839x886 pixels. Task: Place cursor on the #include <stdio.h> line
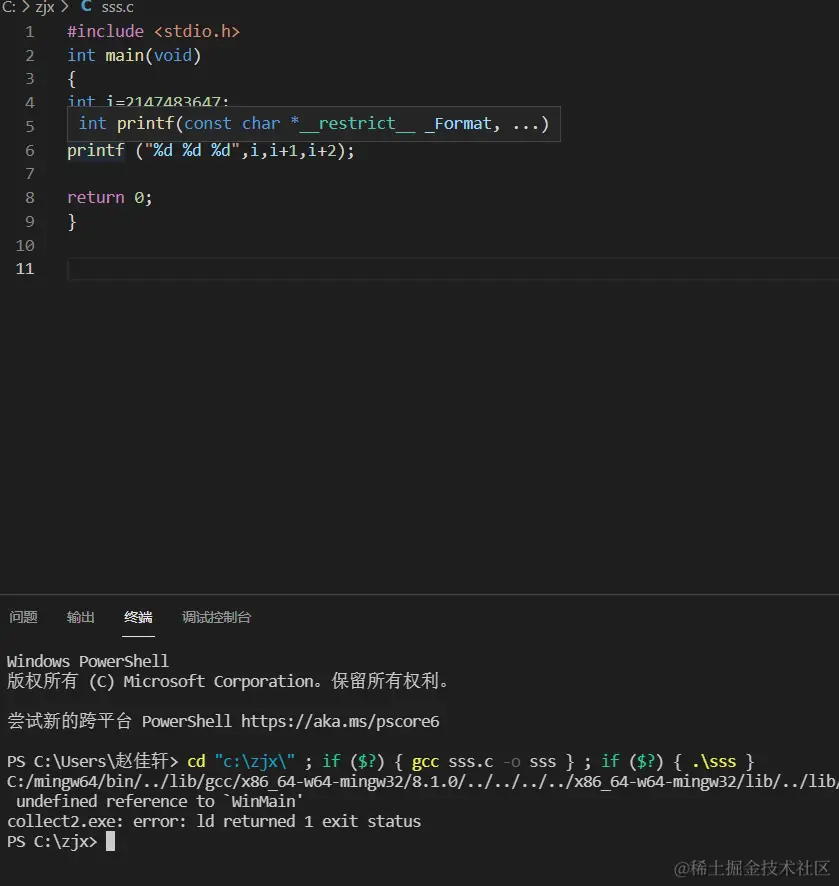point(150,31)
